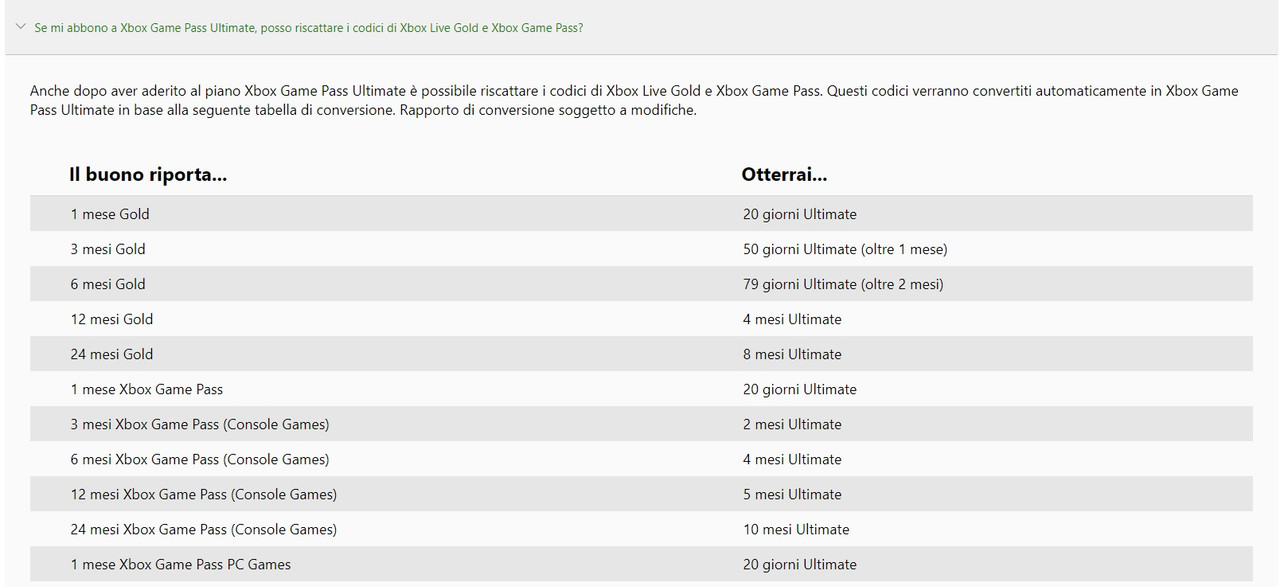The image size is (1280, 587).
Task: Click the question "Se mi abbono a Xbox Game Pass Ultimate..."
Action: (309, 28)
